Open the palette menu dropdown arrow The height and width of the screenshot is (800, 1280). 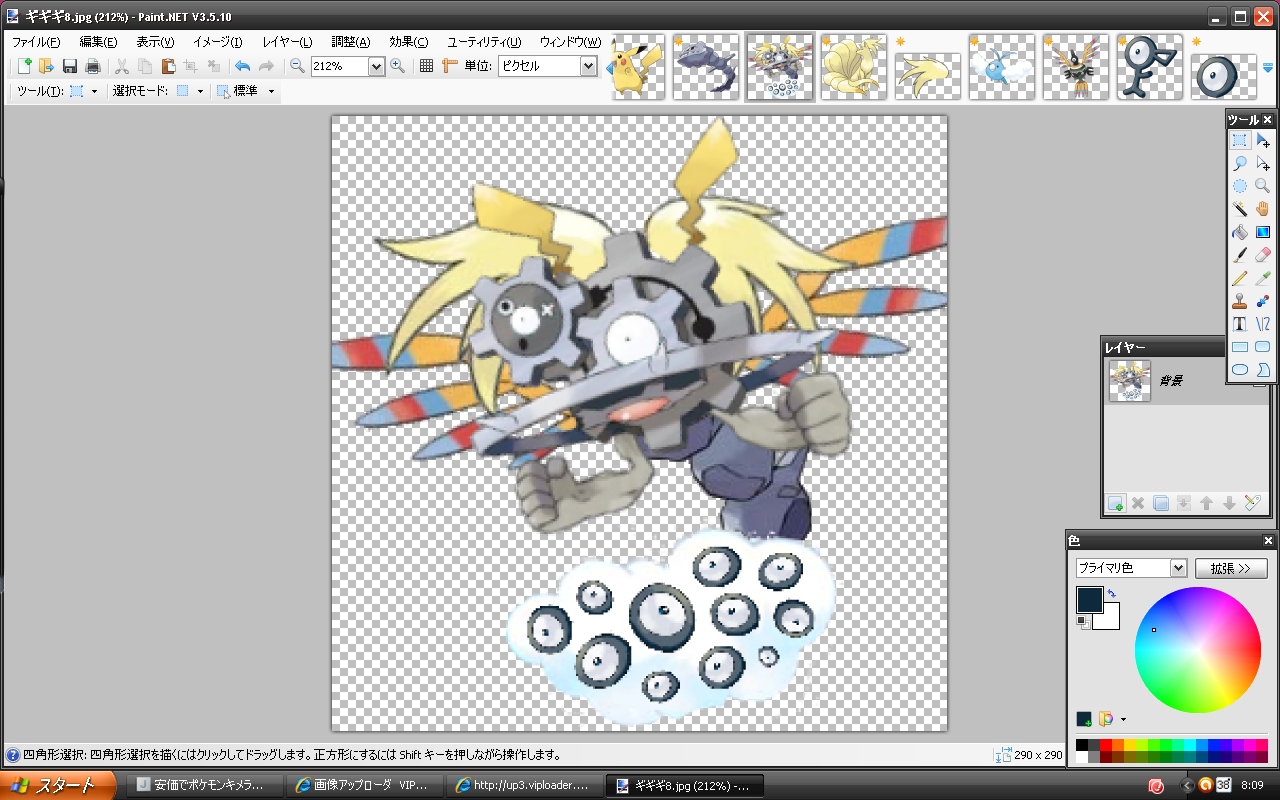[1123, 719]
